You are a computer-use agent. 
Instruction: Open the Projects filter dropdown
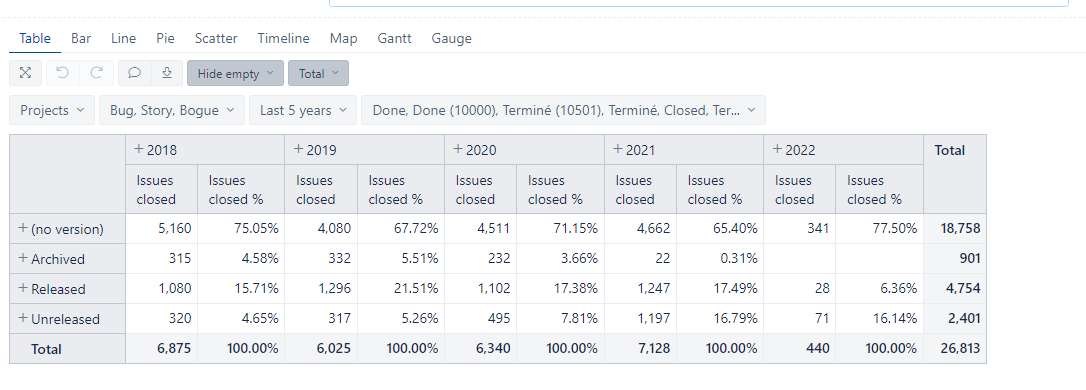[x=52, y=110]
